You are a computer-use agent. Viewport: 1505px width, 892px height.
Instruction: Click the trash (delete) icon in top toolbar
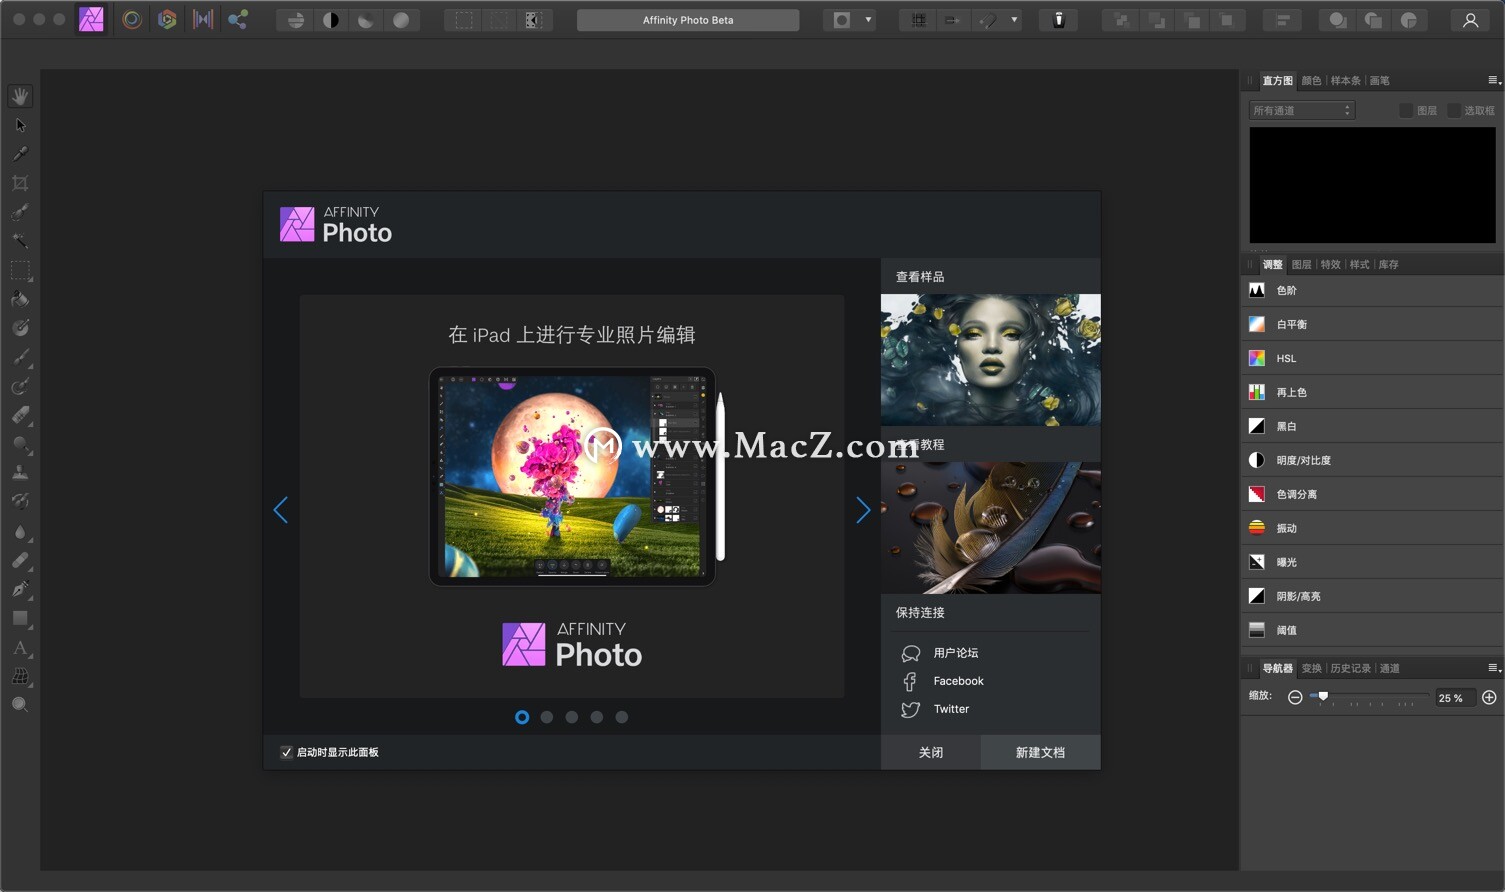[x=1058, y=19]
